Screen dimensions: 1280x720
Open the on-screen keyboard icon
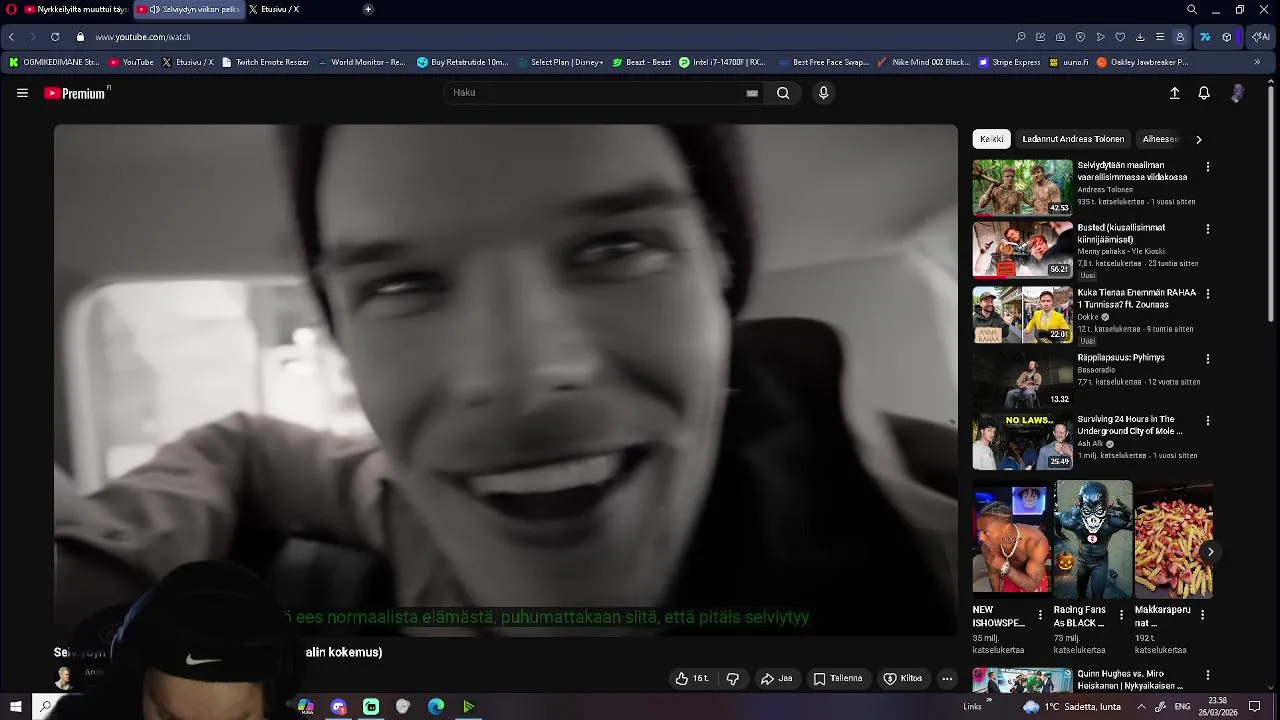(752, 93)
